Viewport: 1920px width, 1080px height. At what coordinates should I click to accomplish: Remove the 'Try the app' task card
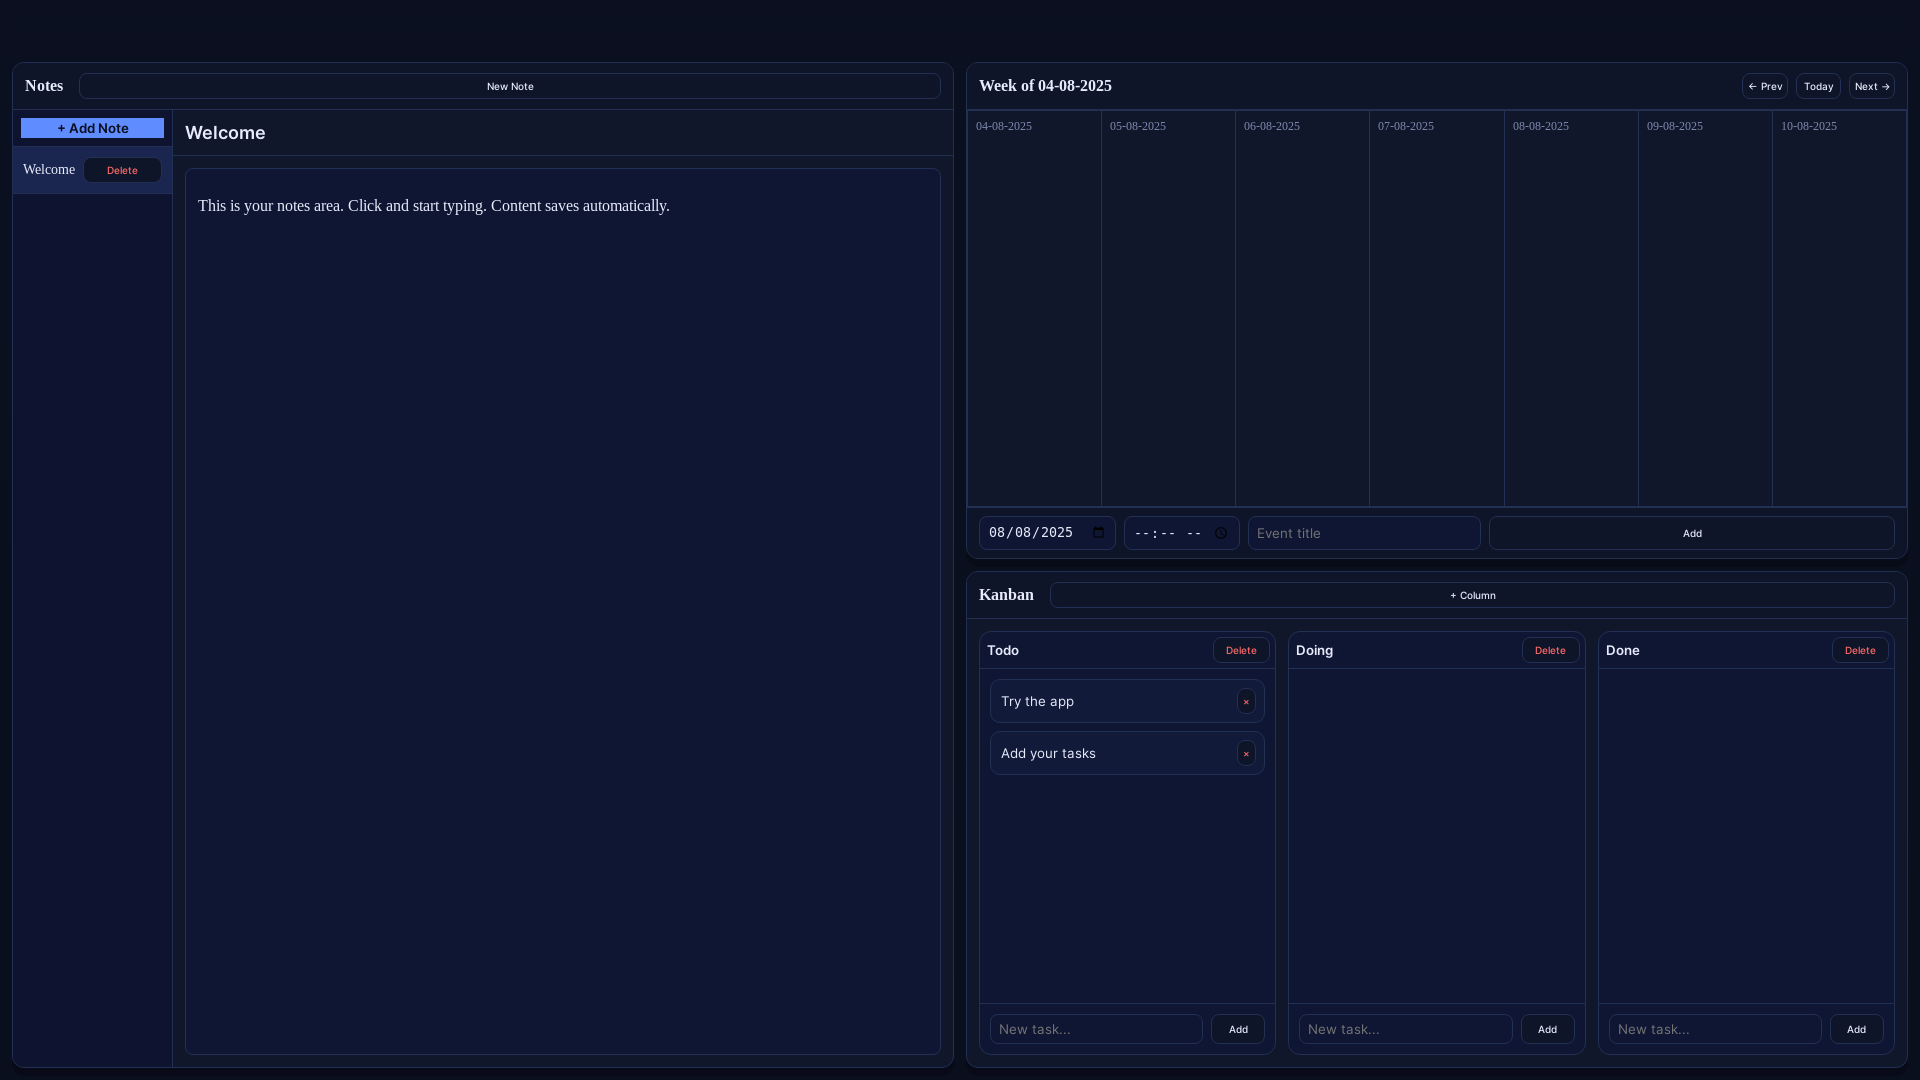1246,701
